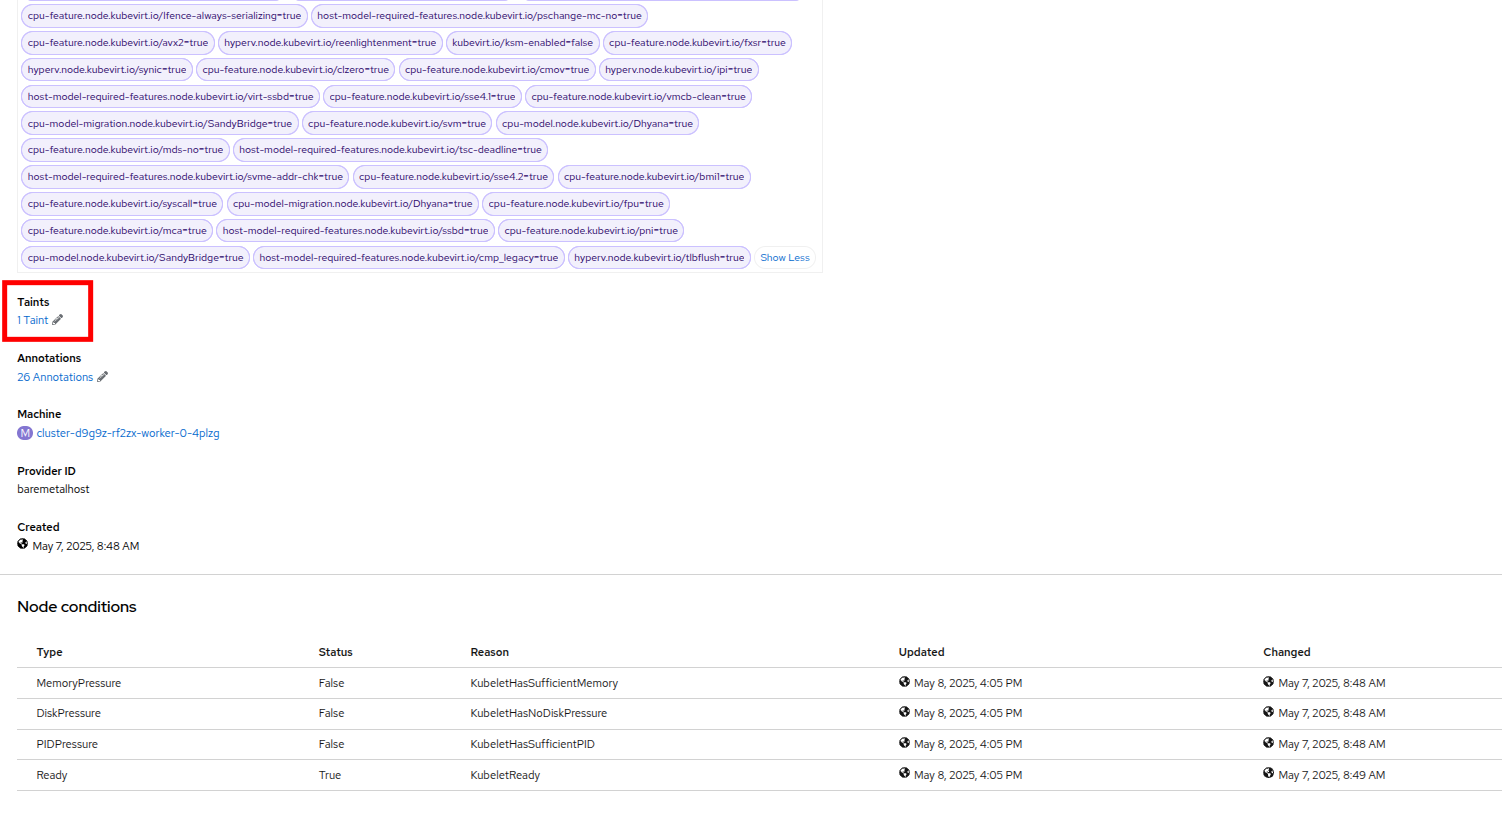Click the cpu-feature avx2=true label chip

point(118,43)
